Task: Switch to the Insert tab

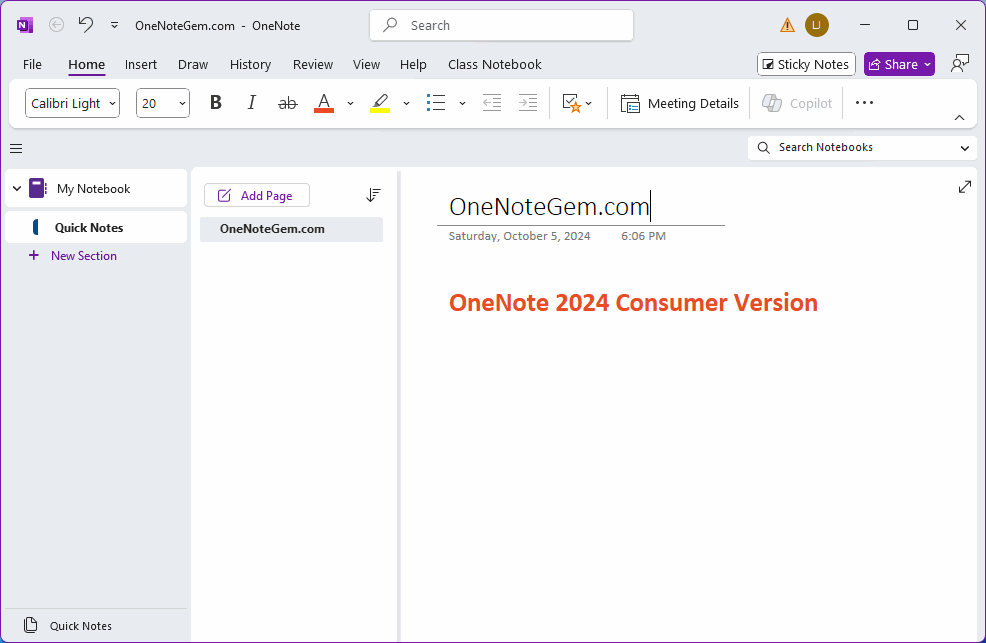Action: 141,64
